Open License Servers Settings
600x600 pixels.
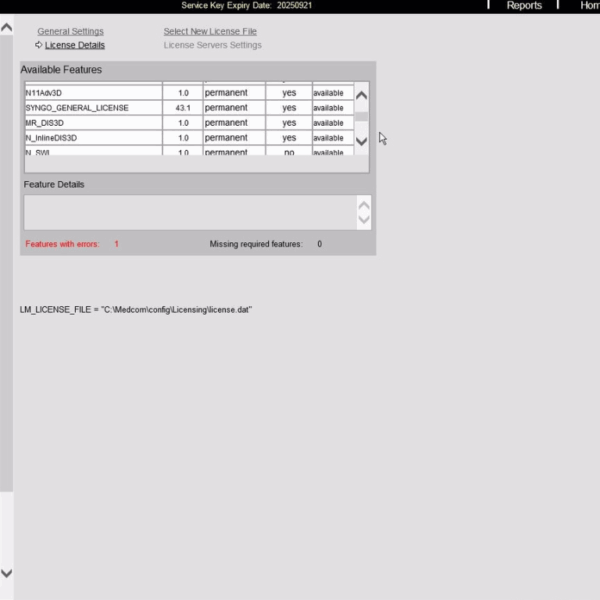[212, 45]
